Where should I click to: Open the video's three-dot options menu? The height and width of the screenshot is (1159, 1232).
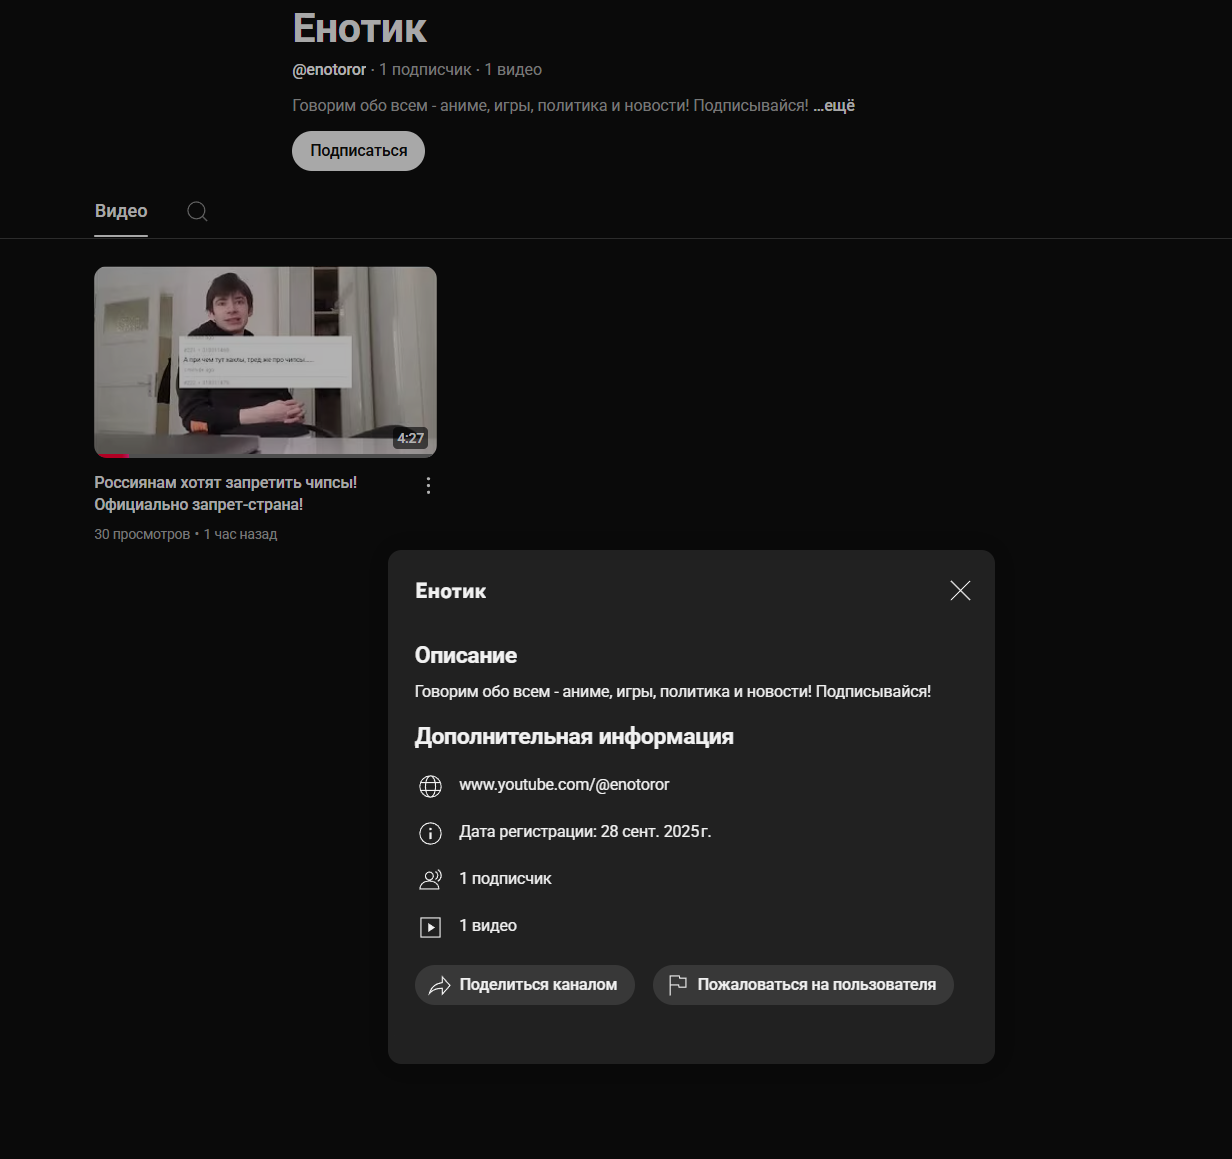coord(428,485)
